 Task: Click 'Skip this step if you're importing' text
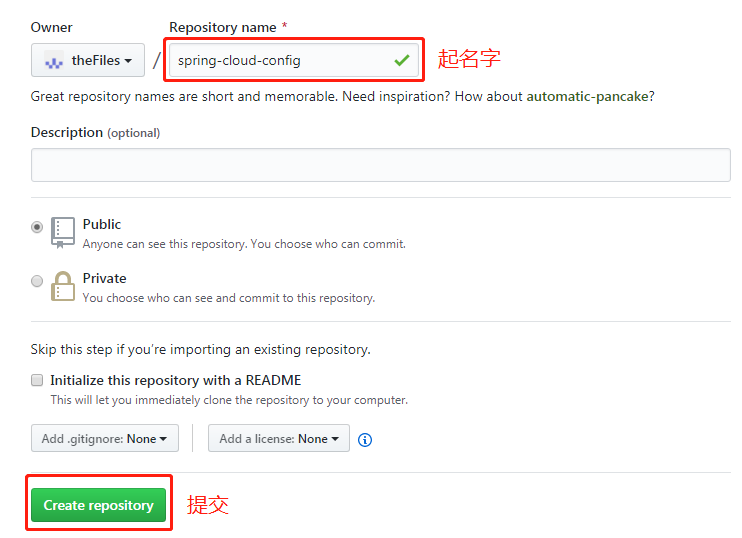pos(201,350)
